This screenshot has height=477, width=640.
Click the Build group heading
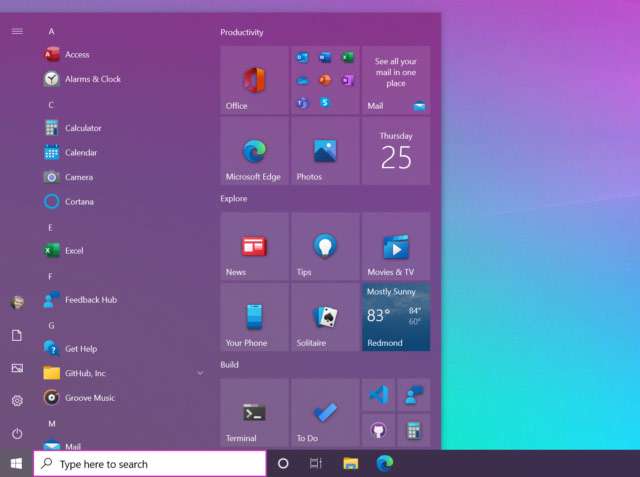(229, 365)
